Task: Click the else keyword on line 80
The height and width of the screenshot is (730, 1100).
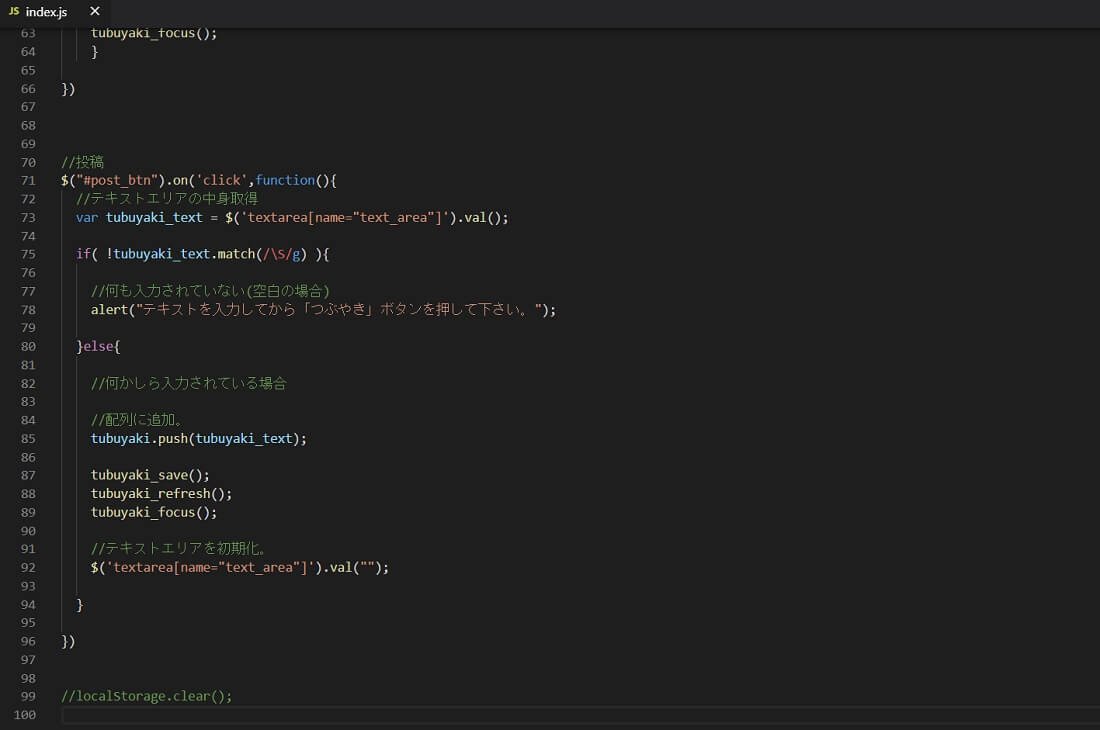Action: pyautogui.click(x=98, y=346)
